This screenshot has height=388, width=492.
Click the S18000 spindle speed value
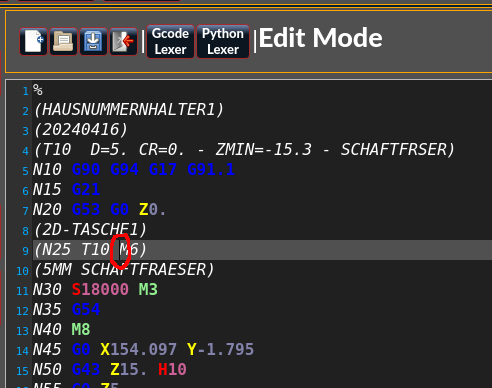100,290
